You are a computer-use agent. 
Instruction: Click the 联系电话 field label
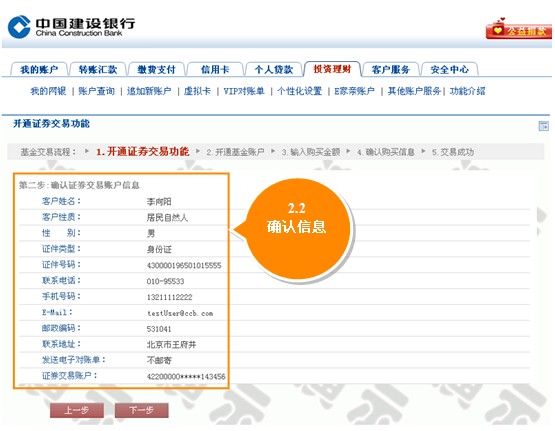[61, 281]
